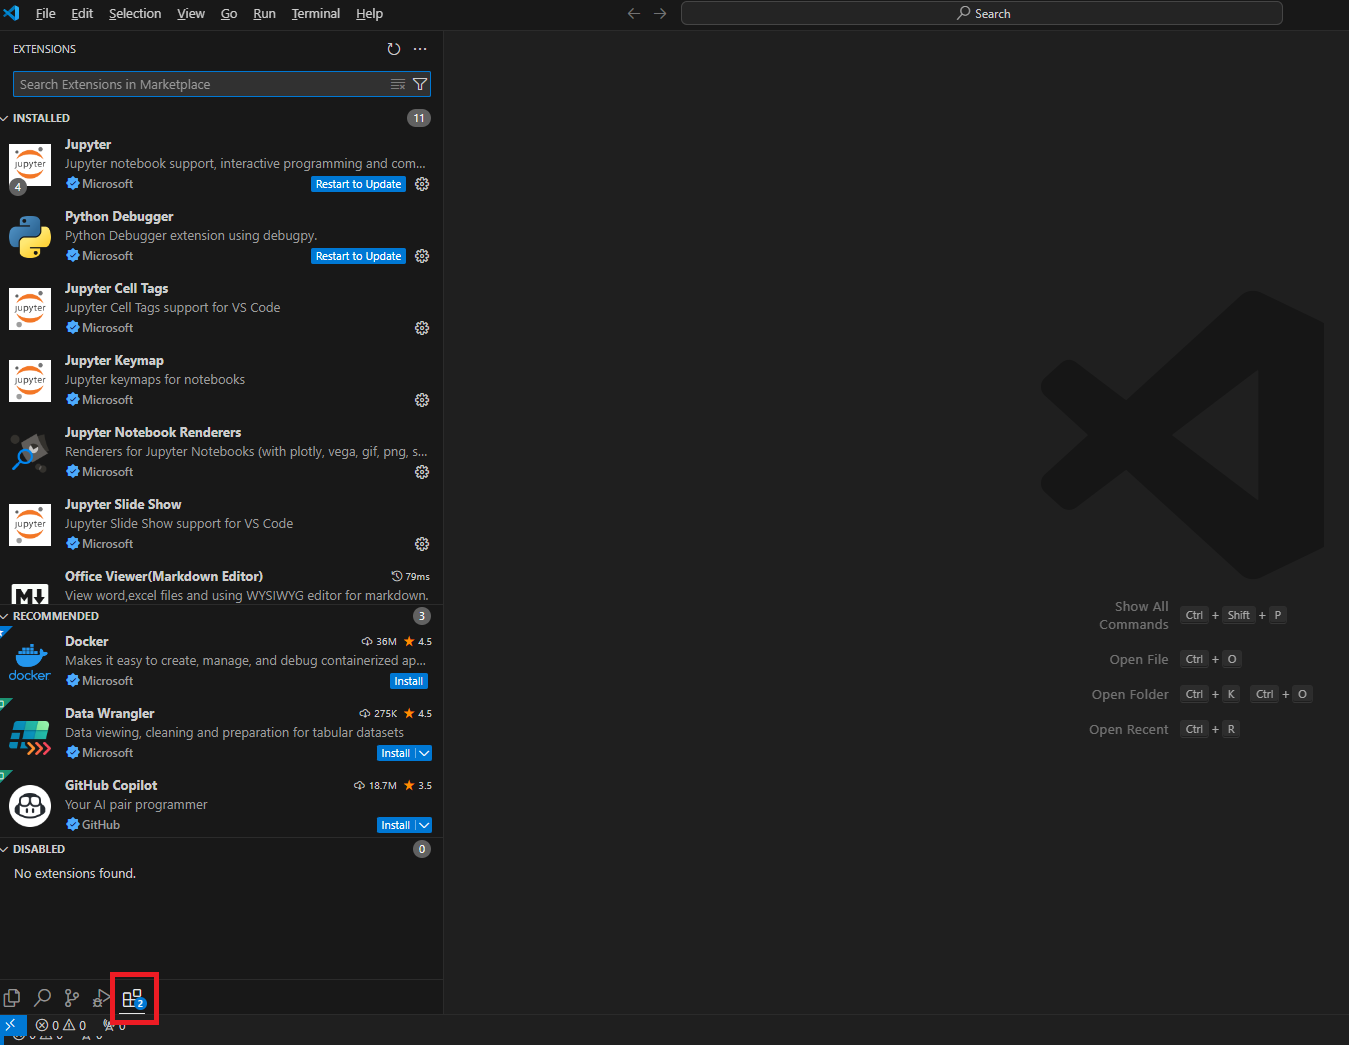
Task: Install the Data Wrangler extension
Action: 396,753
